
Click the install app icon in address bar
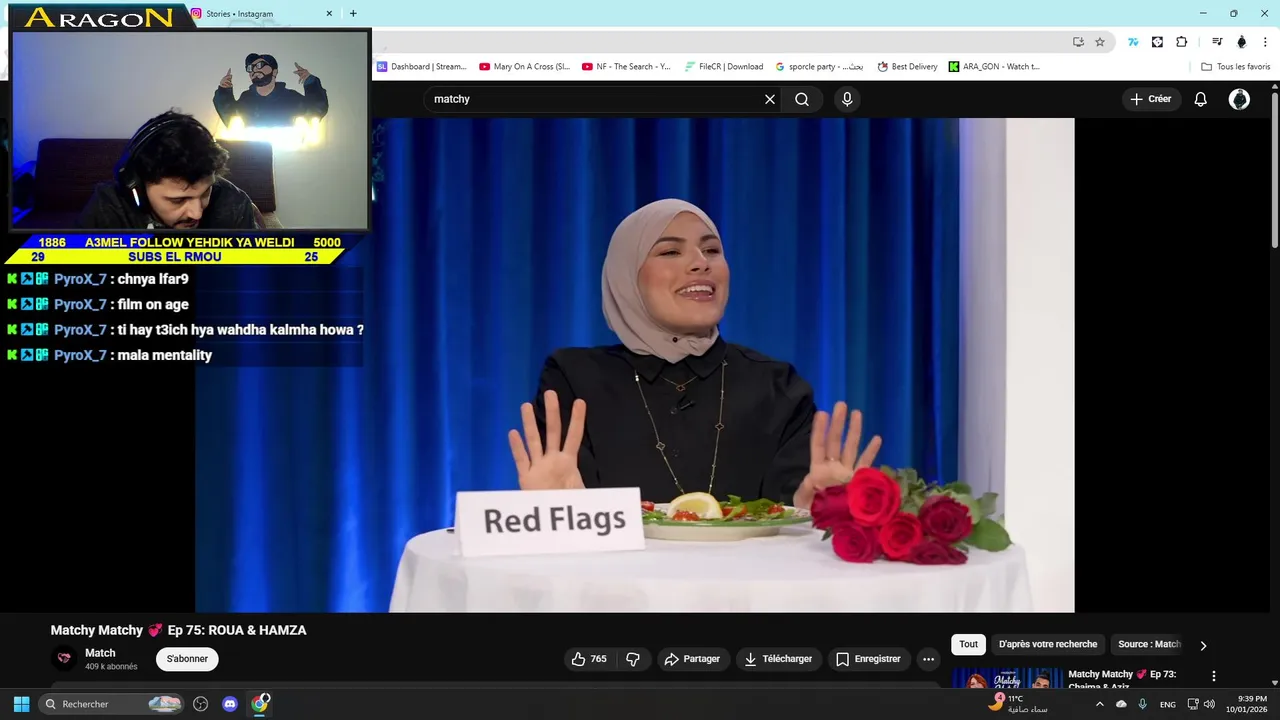(x=1078, y=42)
